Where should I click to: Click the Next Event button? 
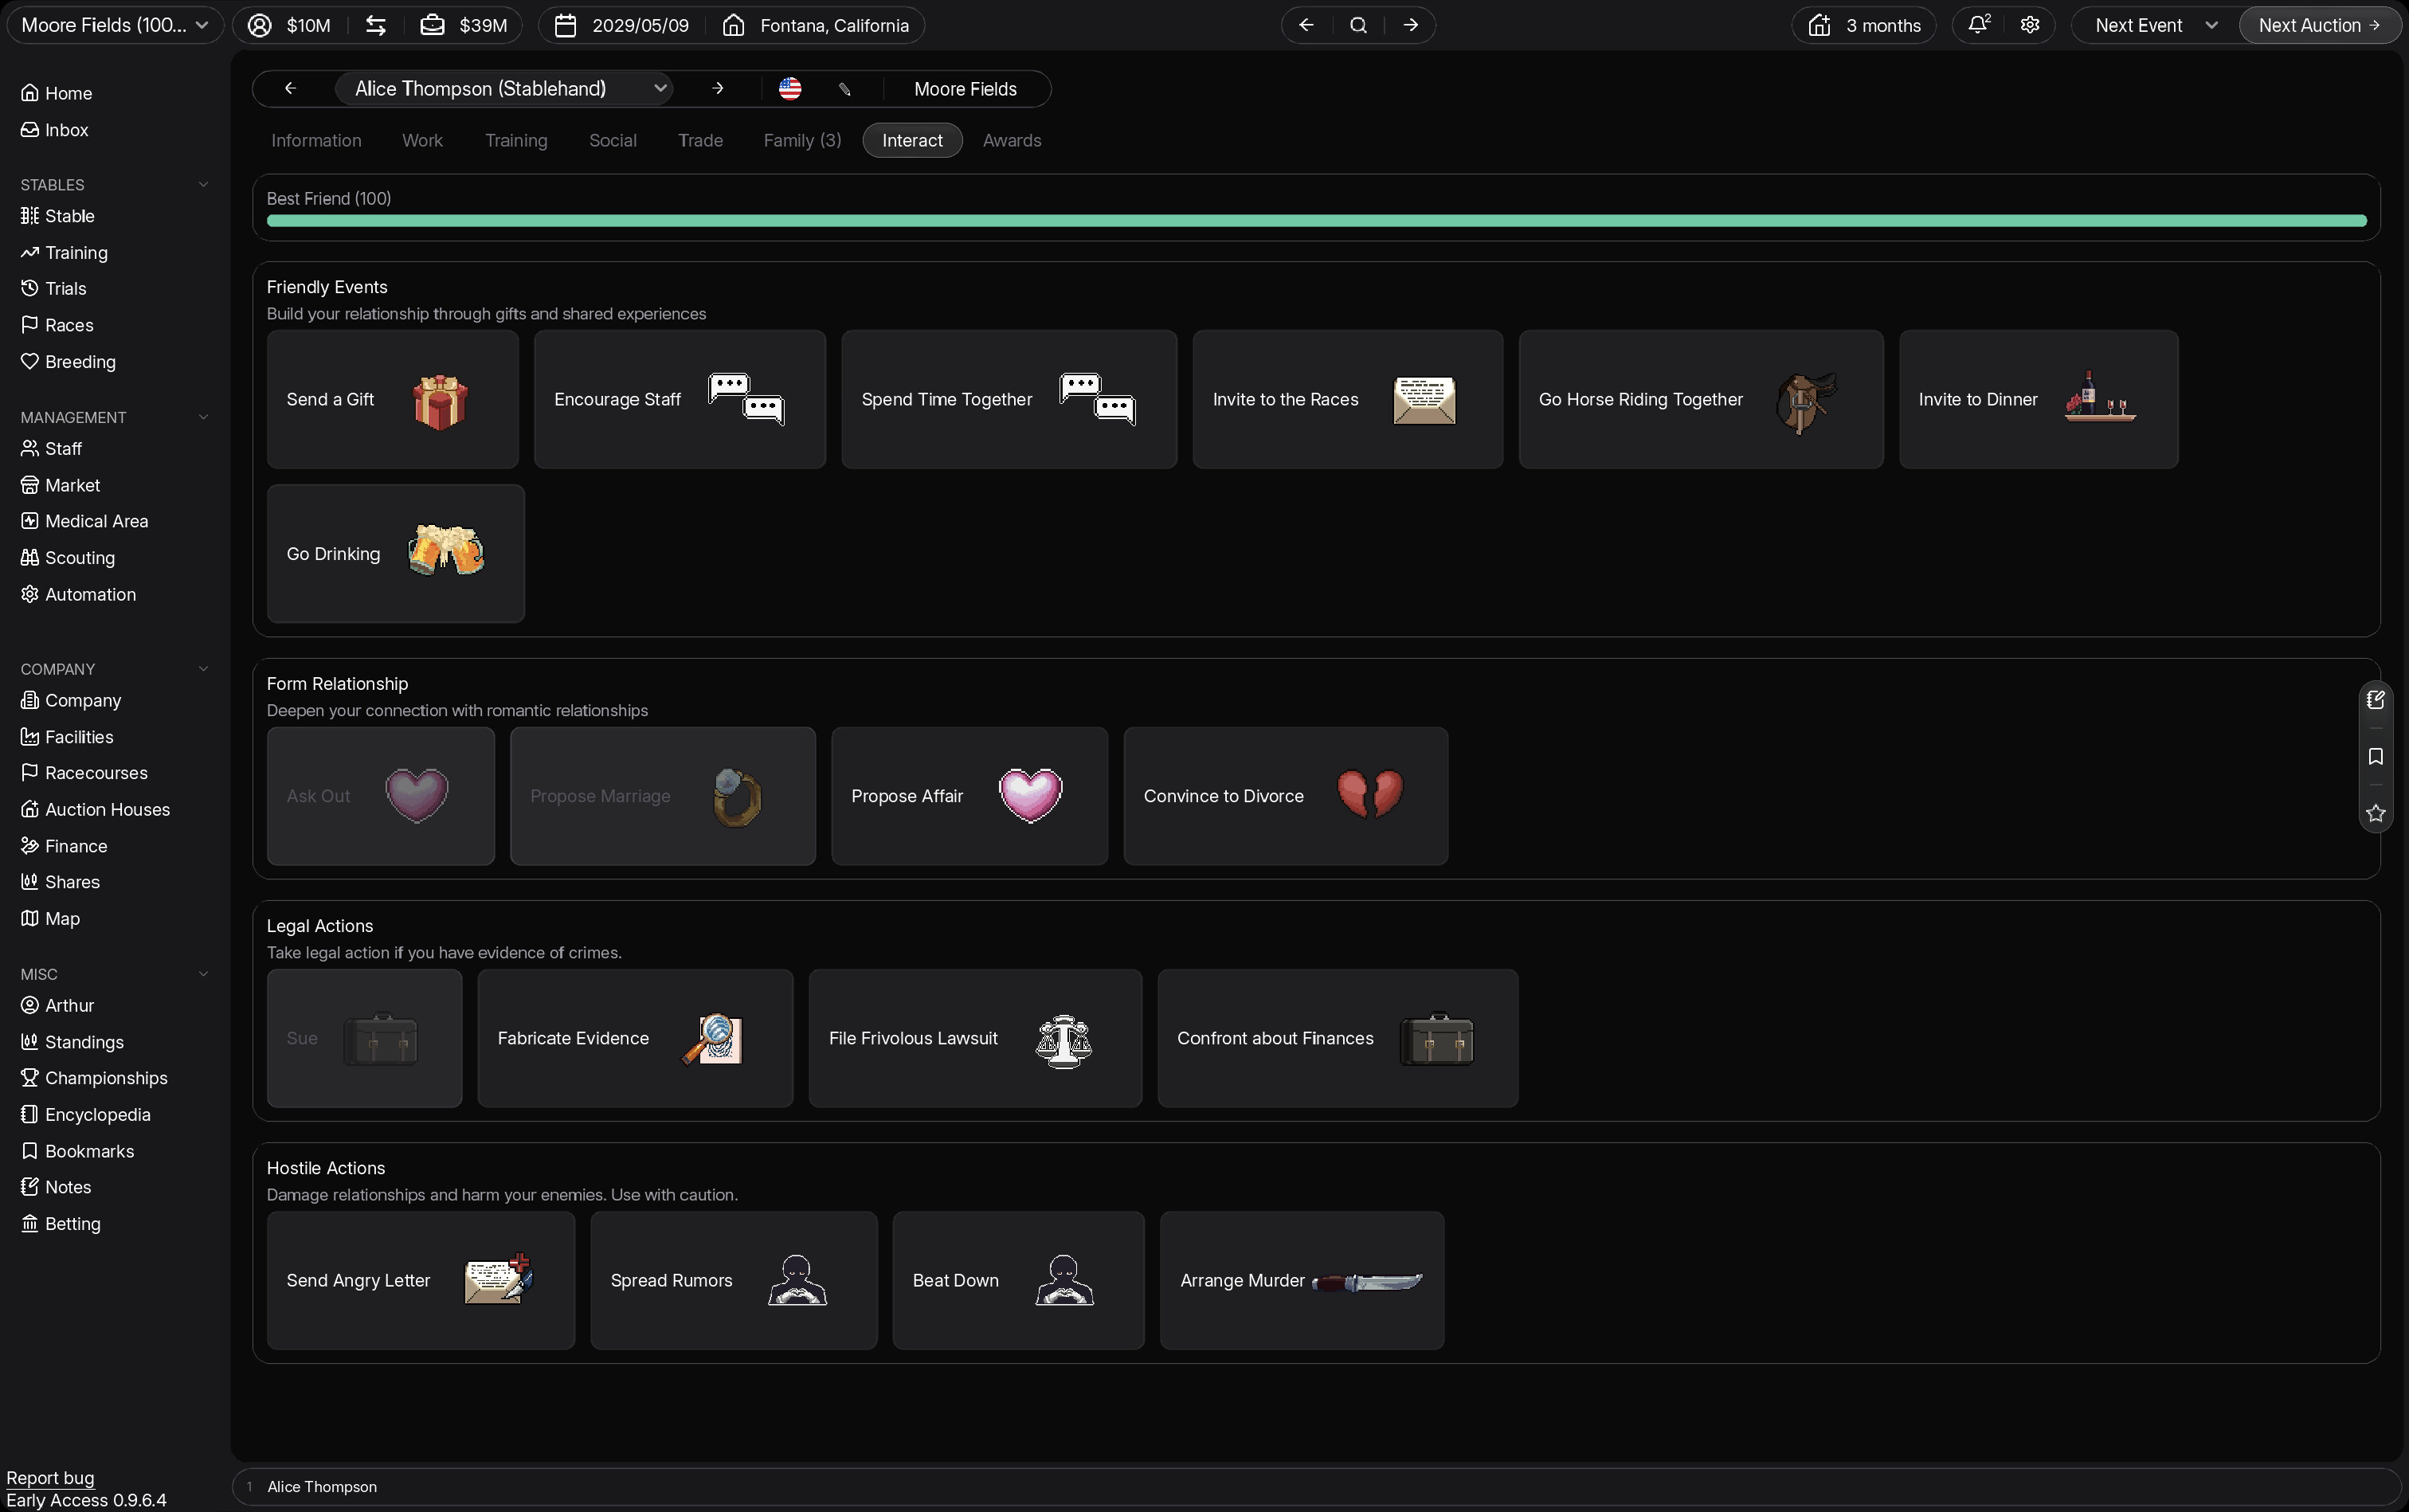pyautogui.click(x=2139, y=25)
